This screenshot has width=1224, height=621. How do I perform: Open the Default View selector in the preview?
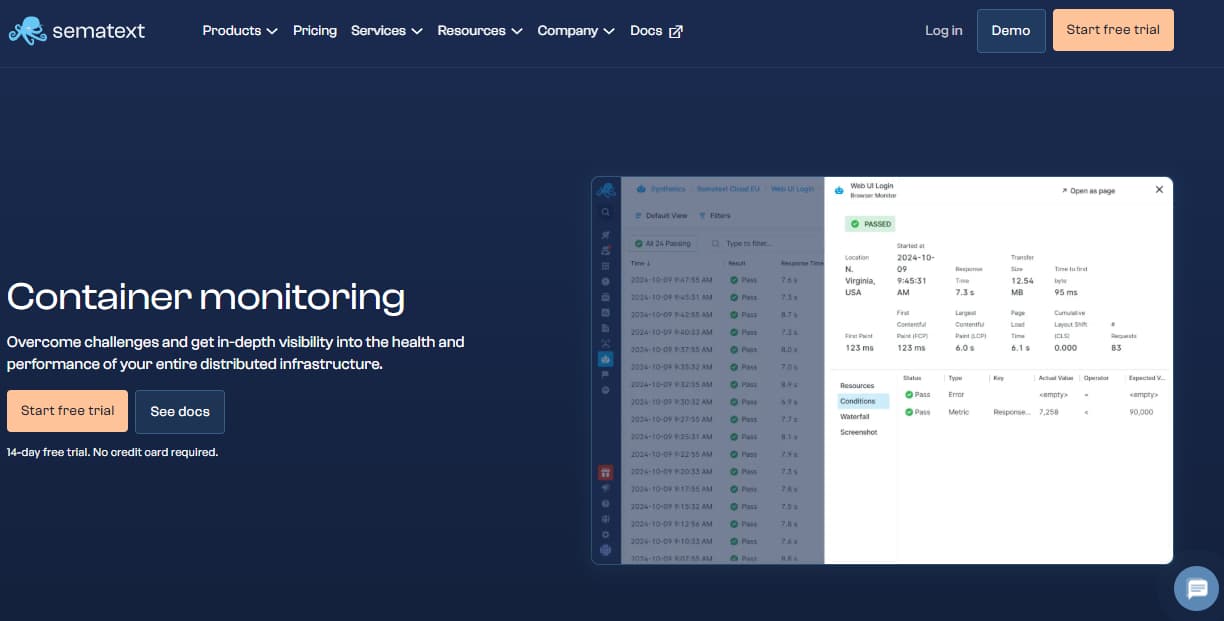[x=661, y=216]
